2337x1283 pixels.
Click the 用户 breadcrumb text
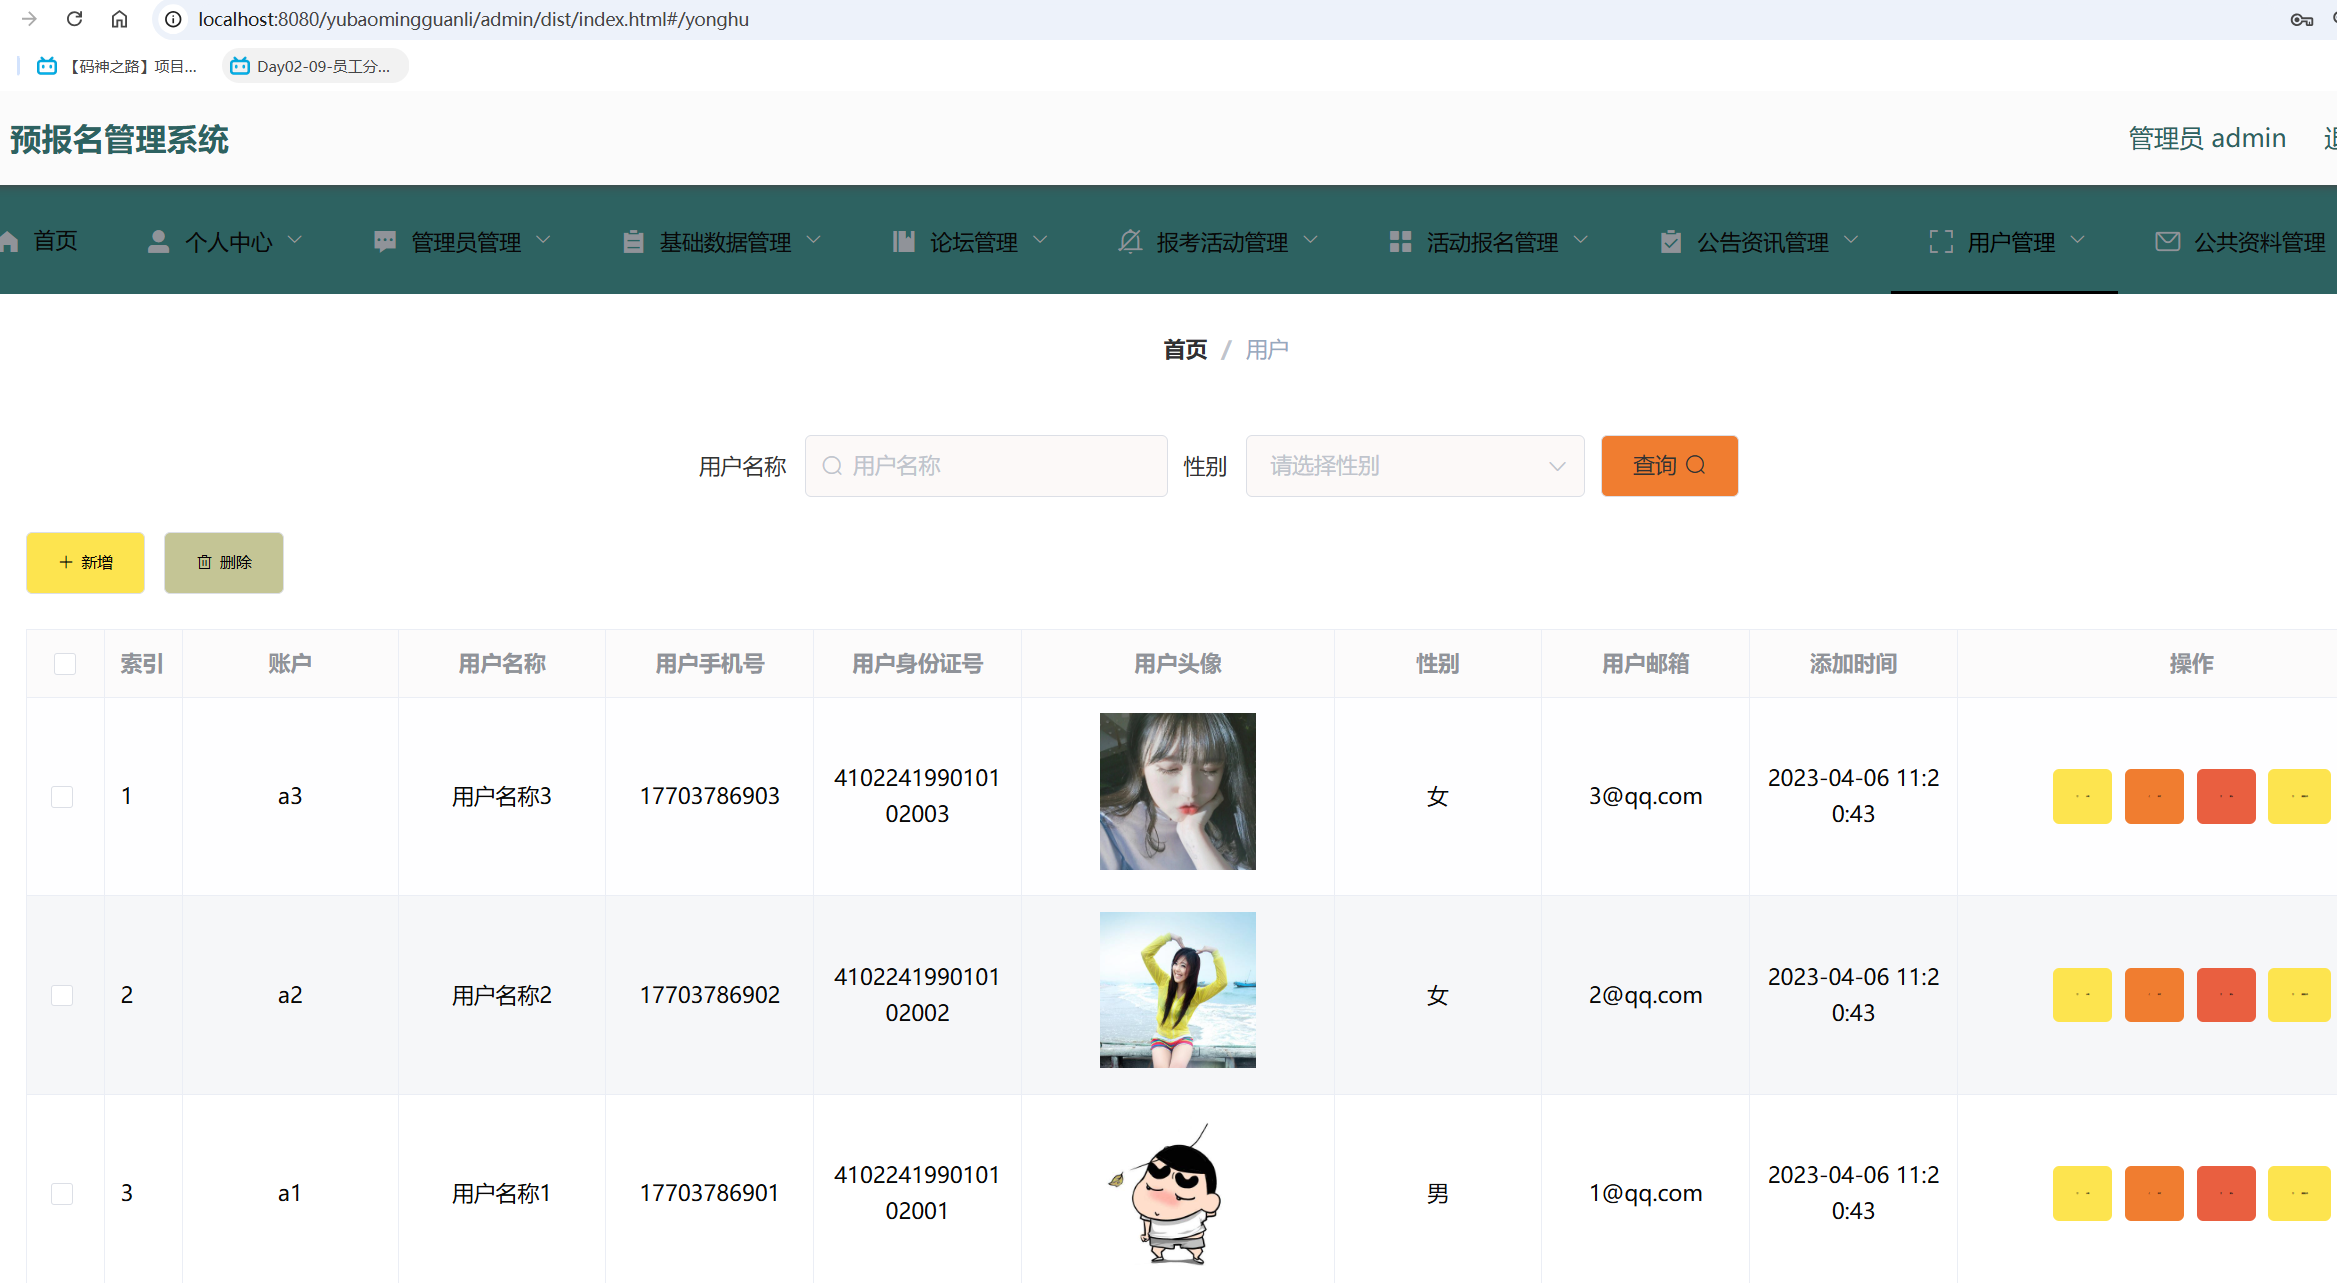pos(1267,350)
